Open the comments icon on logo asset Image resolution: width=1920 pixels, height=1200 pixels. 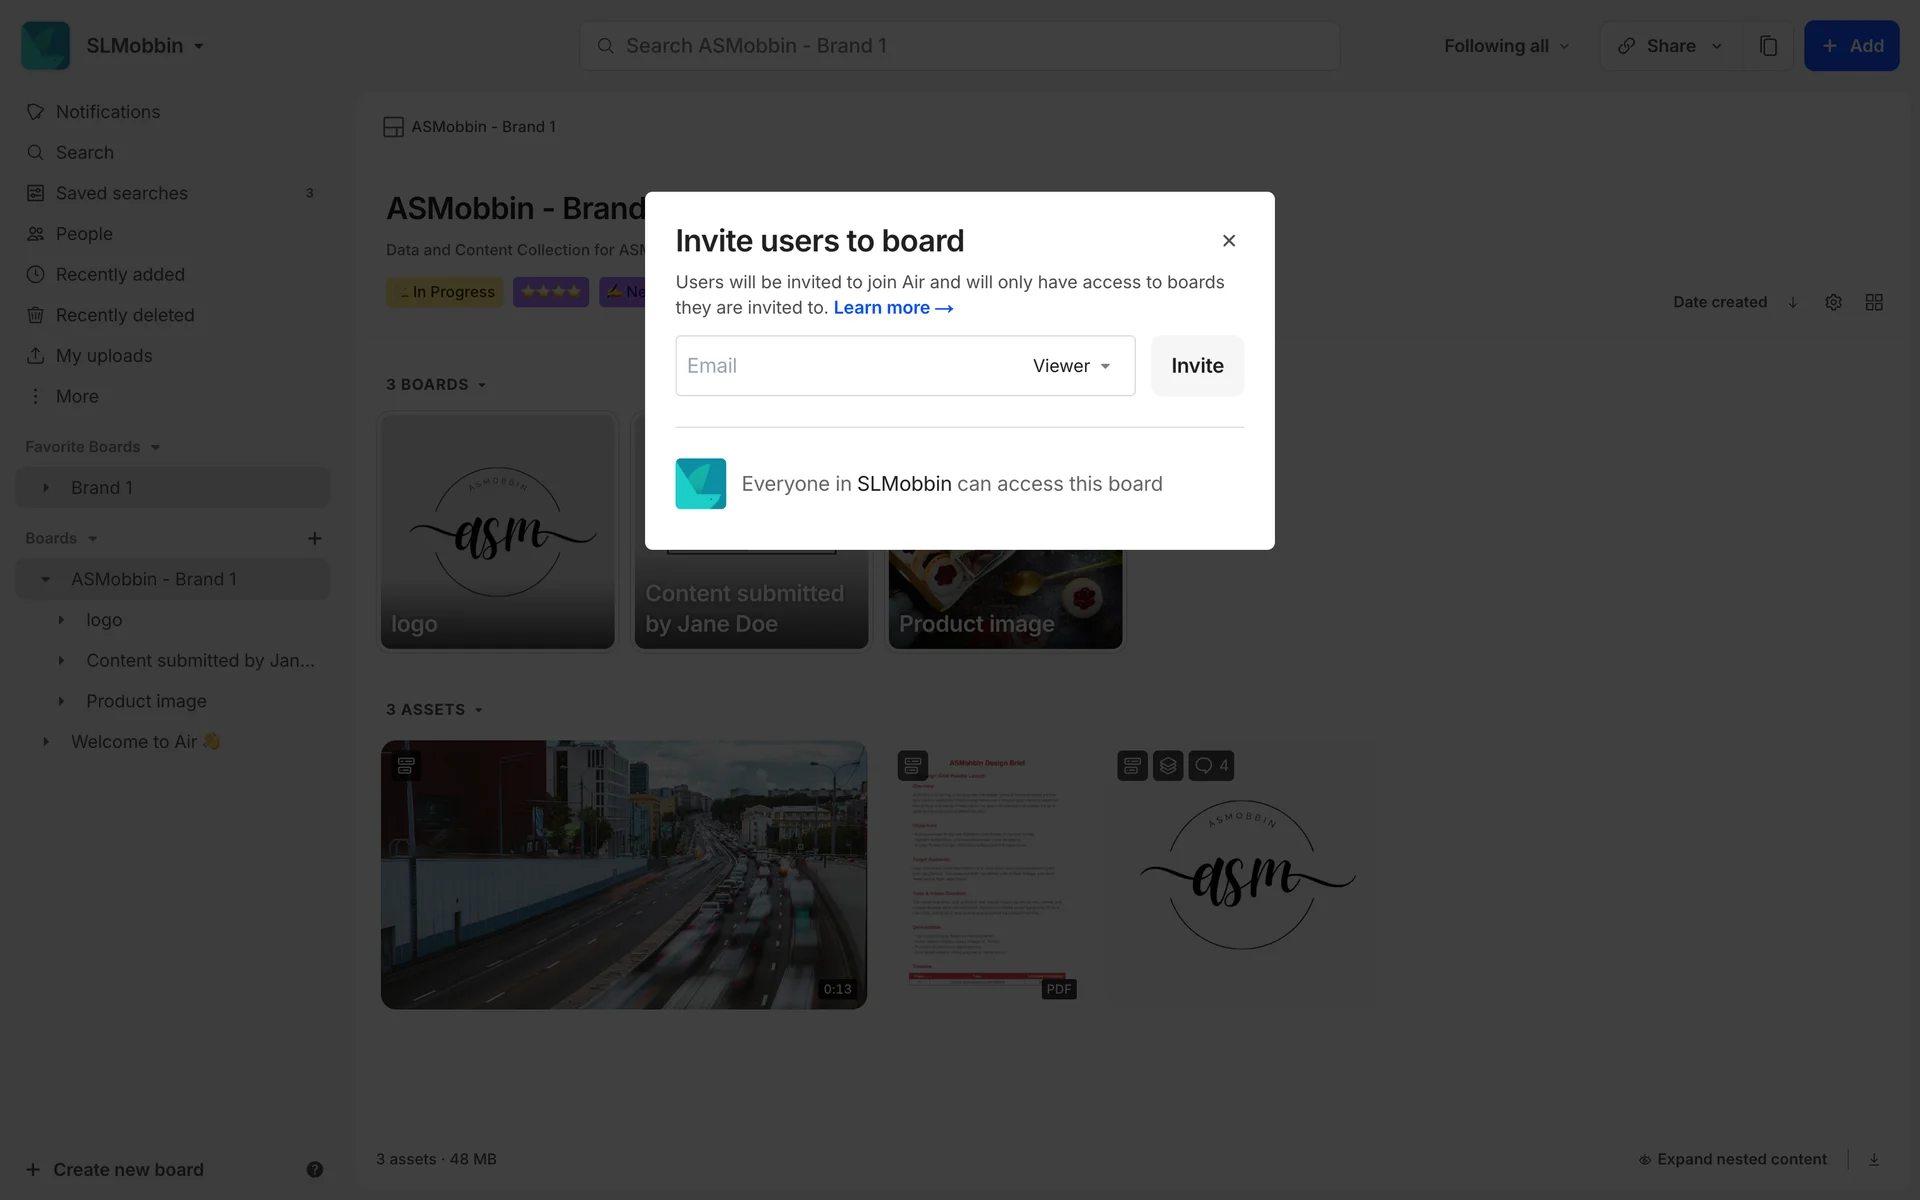pos(1211,766)
